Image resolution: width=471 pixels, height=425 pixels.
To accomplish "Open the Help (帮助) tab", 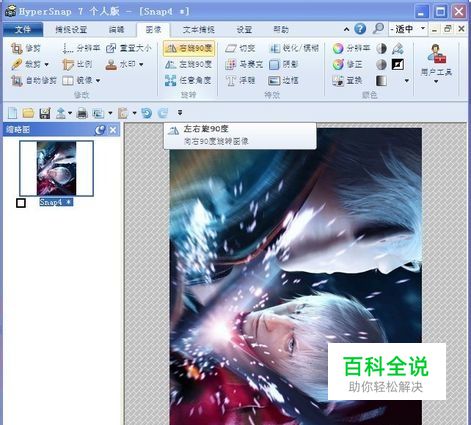I will pyautogui.click(x=281, y=29).
